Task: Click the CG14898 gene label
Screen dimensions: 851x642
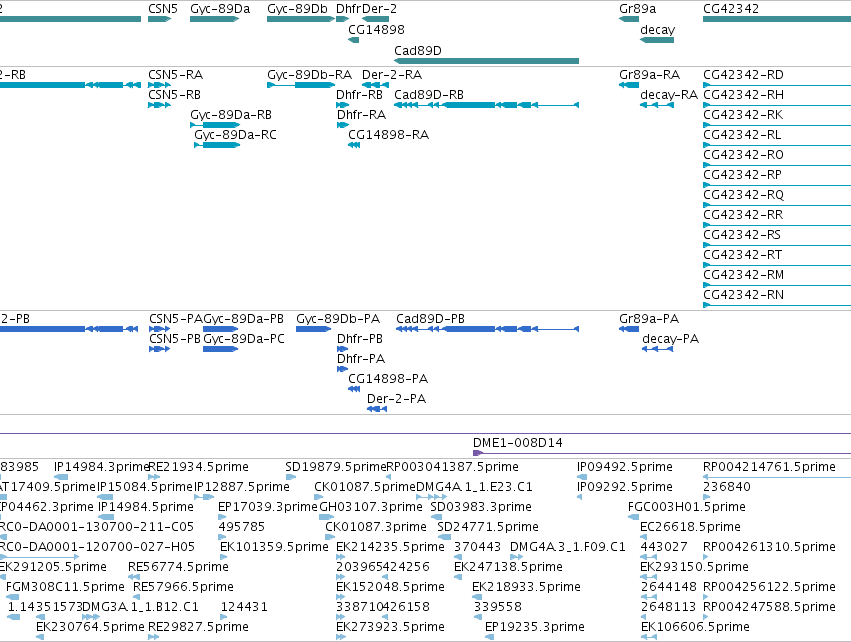Action: [376, 29]
